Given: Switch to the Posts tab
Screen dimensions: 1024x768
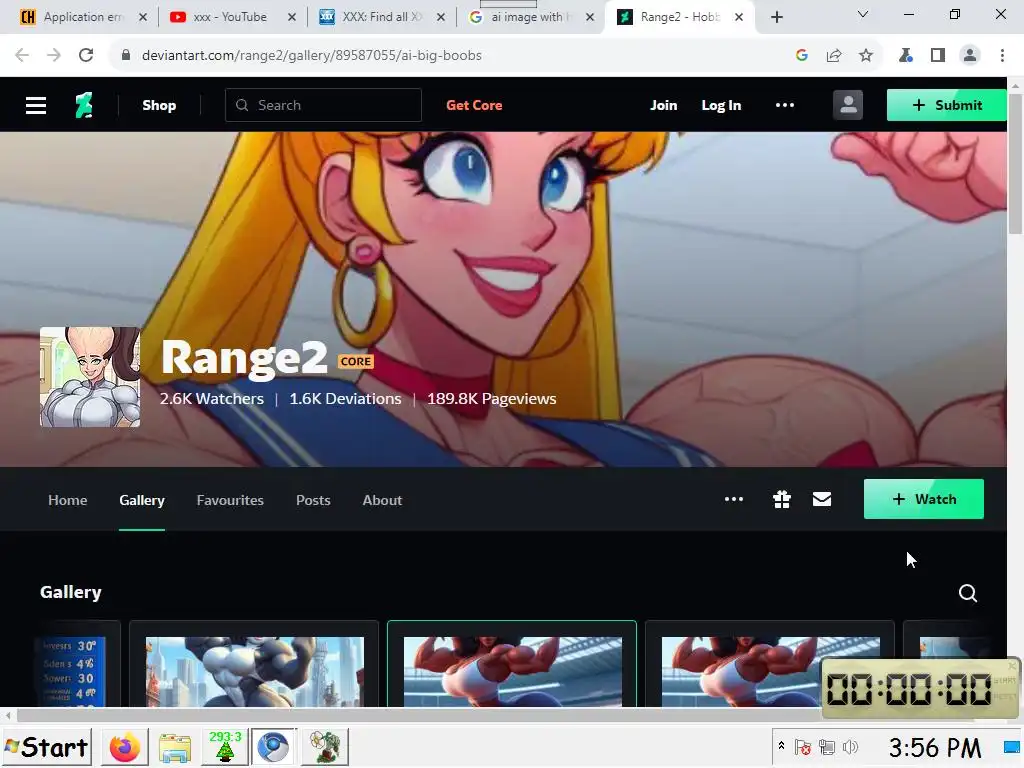Looking at the screenshot, I should [x=313, y=500].
